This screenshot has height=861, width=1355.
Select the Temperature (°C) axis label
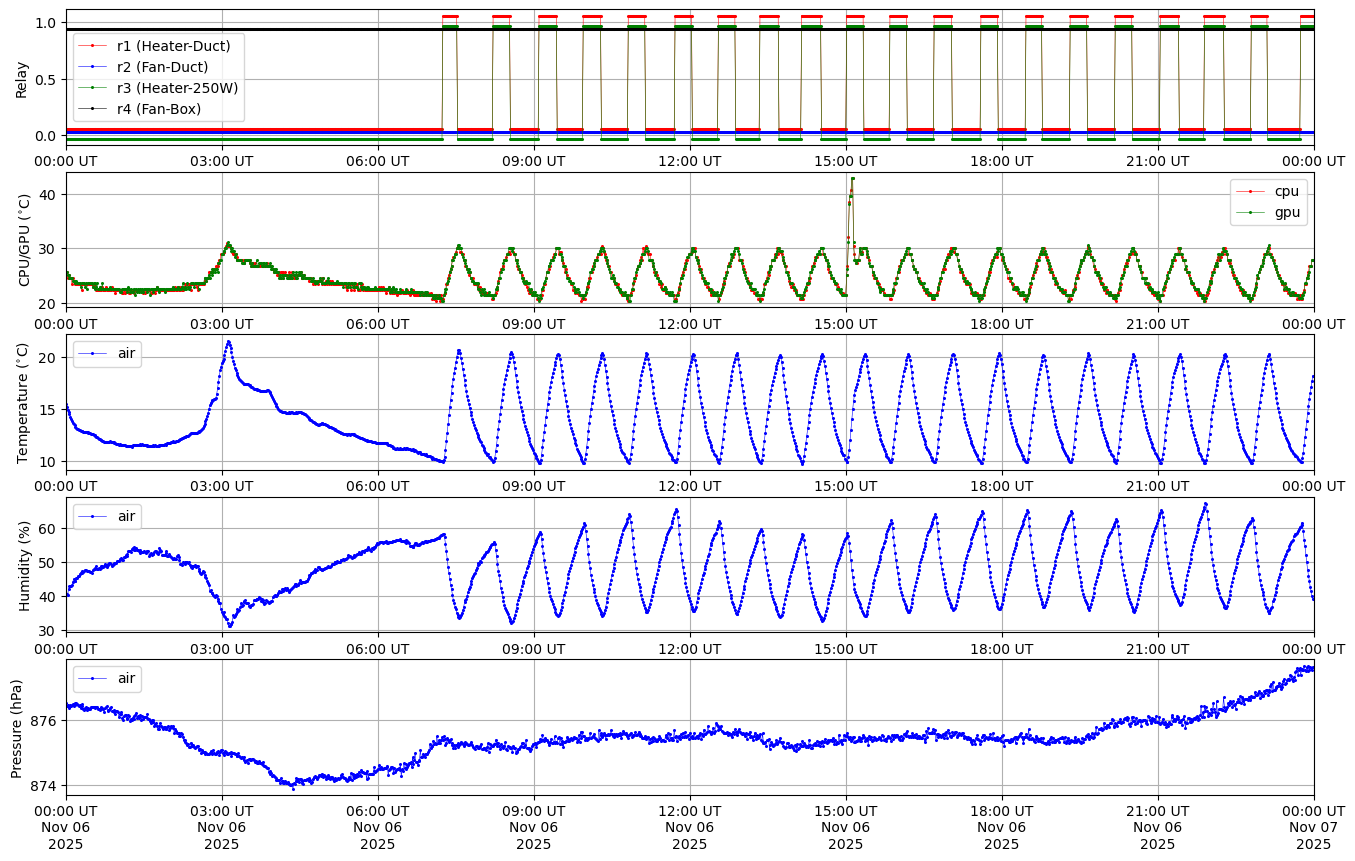(x=25, y=402)
